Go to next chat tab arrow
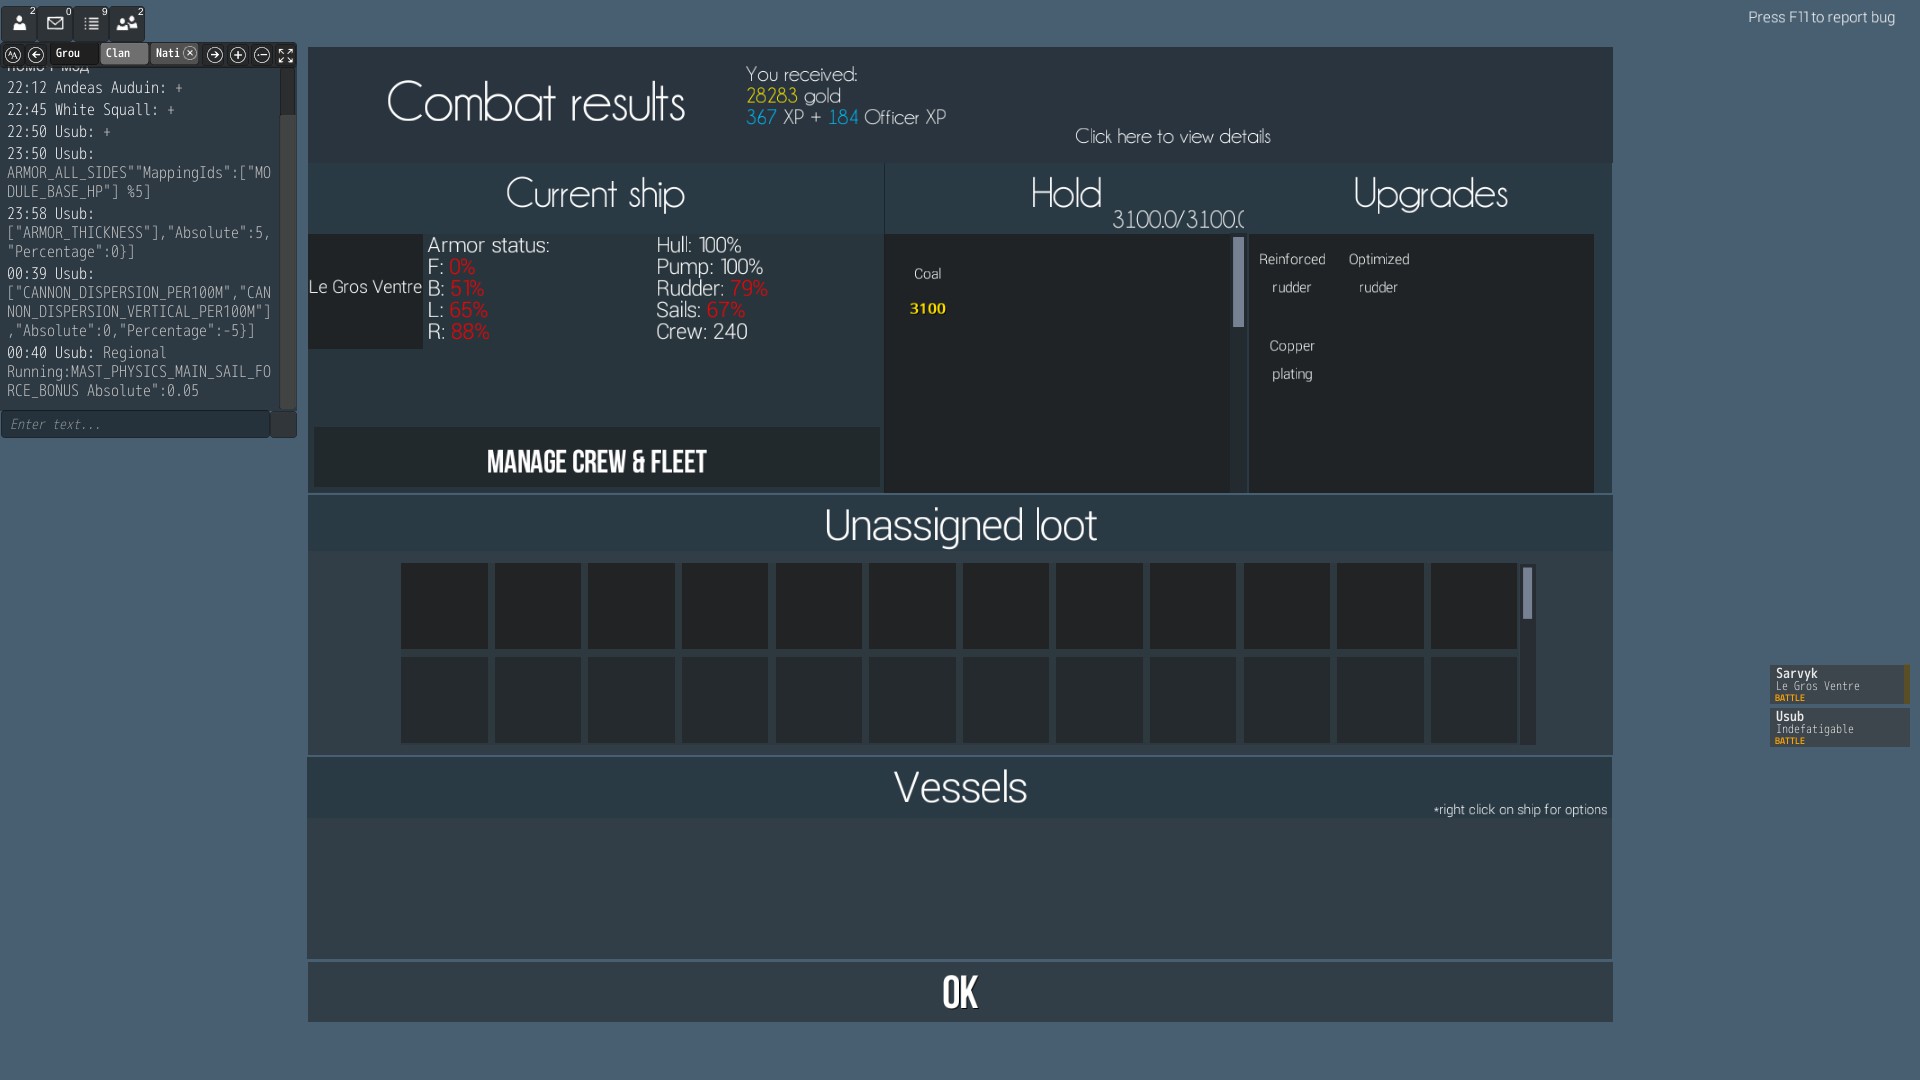 tap(215, 55)
